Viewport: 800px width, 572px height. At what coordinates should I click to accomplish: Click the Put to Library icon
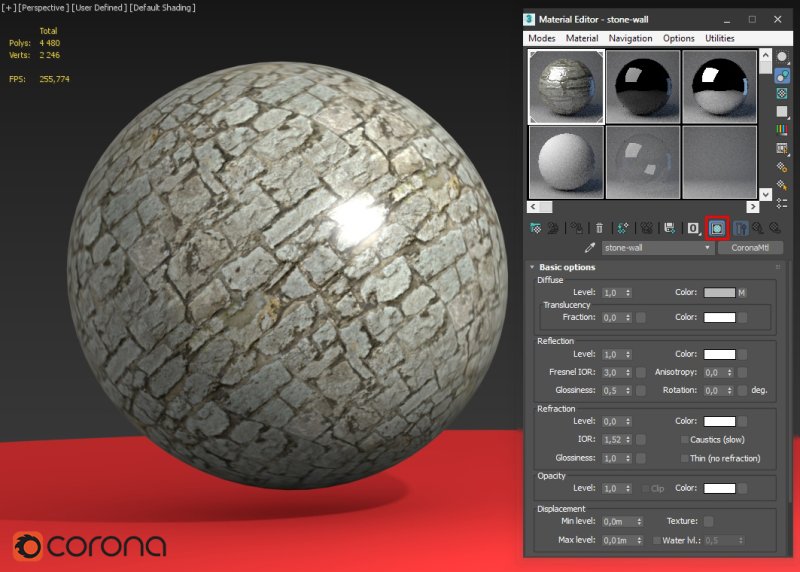point(670,228)
